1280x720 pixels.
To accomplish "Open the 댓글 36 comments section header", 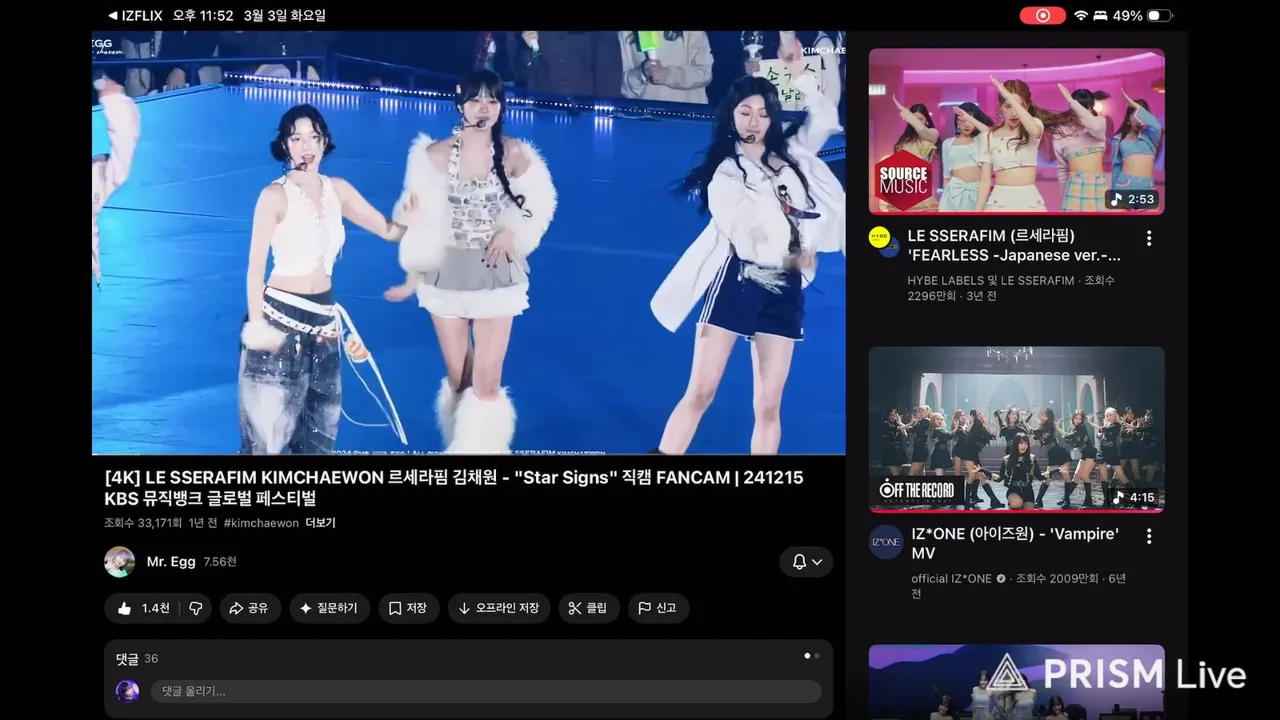I will pyautogui.click(x=137, y=659).
